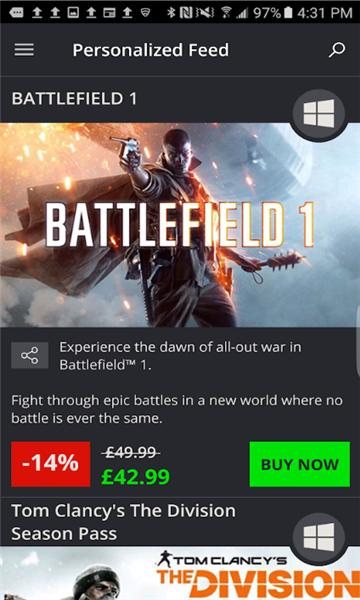Open the BATTLEFIELD 1 title heading

point(74,99)
